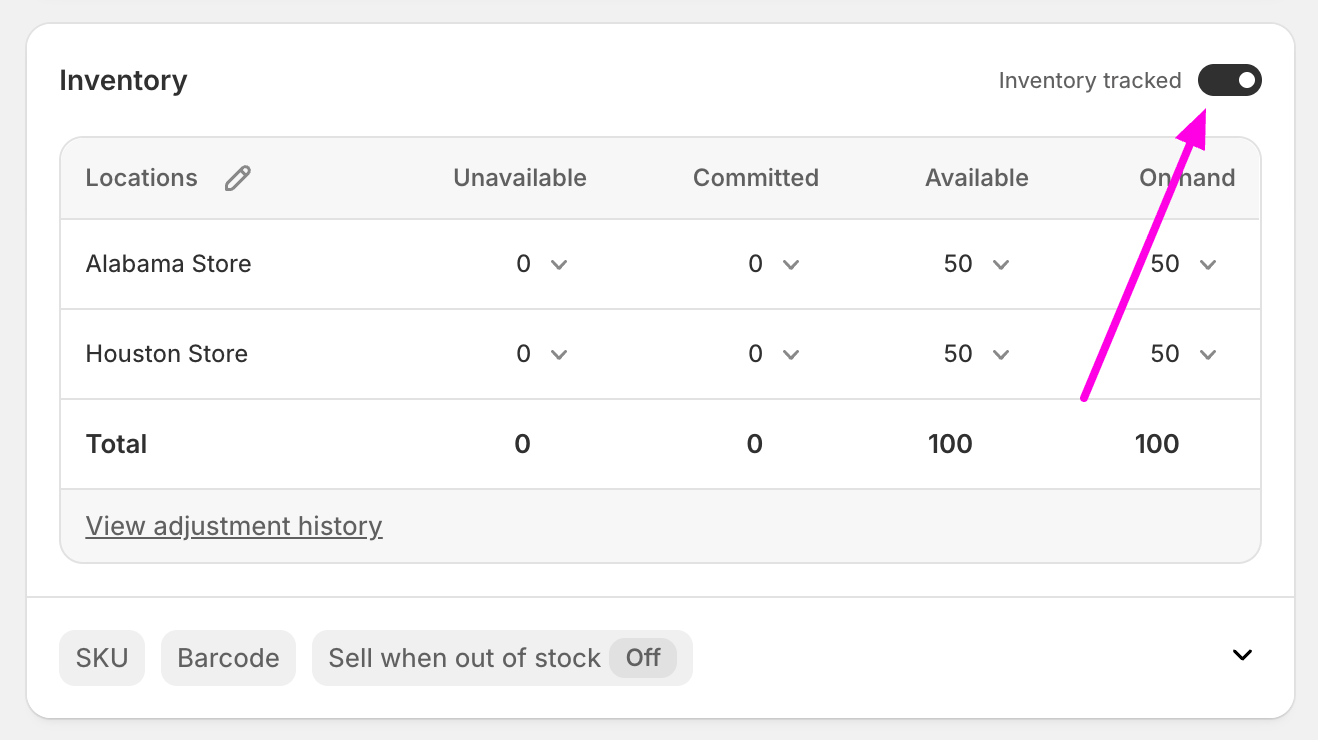Click the Inventory section heading
Viewport: 1318px width, 740px height.
[123, 80]
